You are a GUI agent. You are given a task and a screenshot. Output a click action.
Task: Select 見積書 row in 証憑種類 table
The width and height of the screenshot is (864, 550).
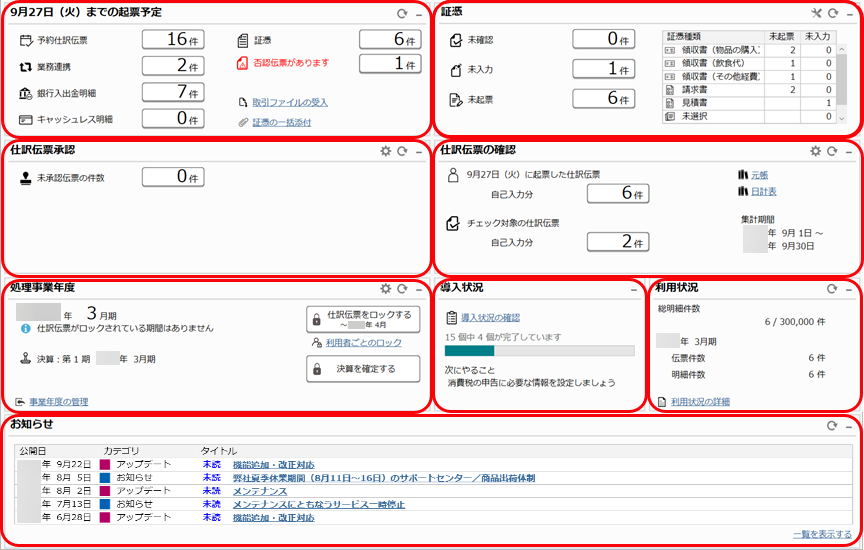click(x=750, y=103)
